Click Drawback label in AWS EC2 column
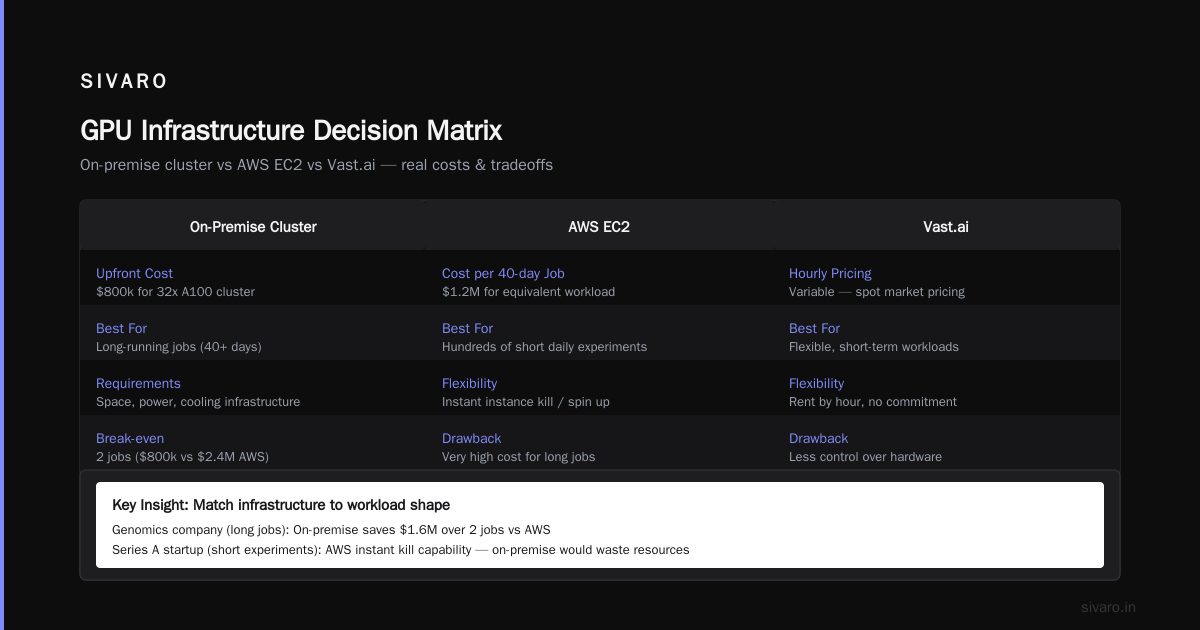Viewport: 1200px width, 630px height. pos(471,438)
